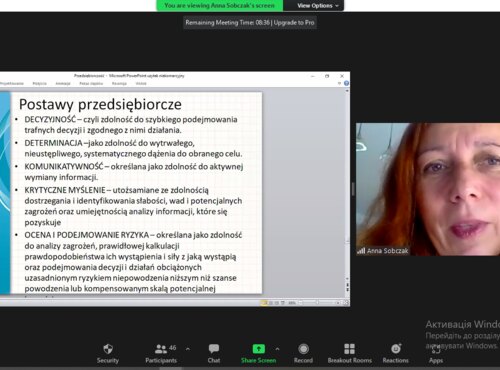Screen dimensions: 500x370
Task: Restore the shared PowerPoint window
Action: coord(327,76)
